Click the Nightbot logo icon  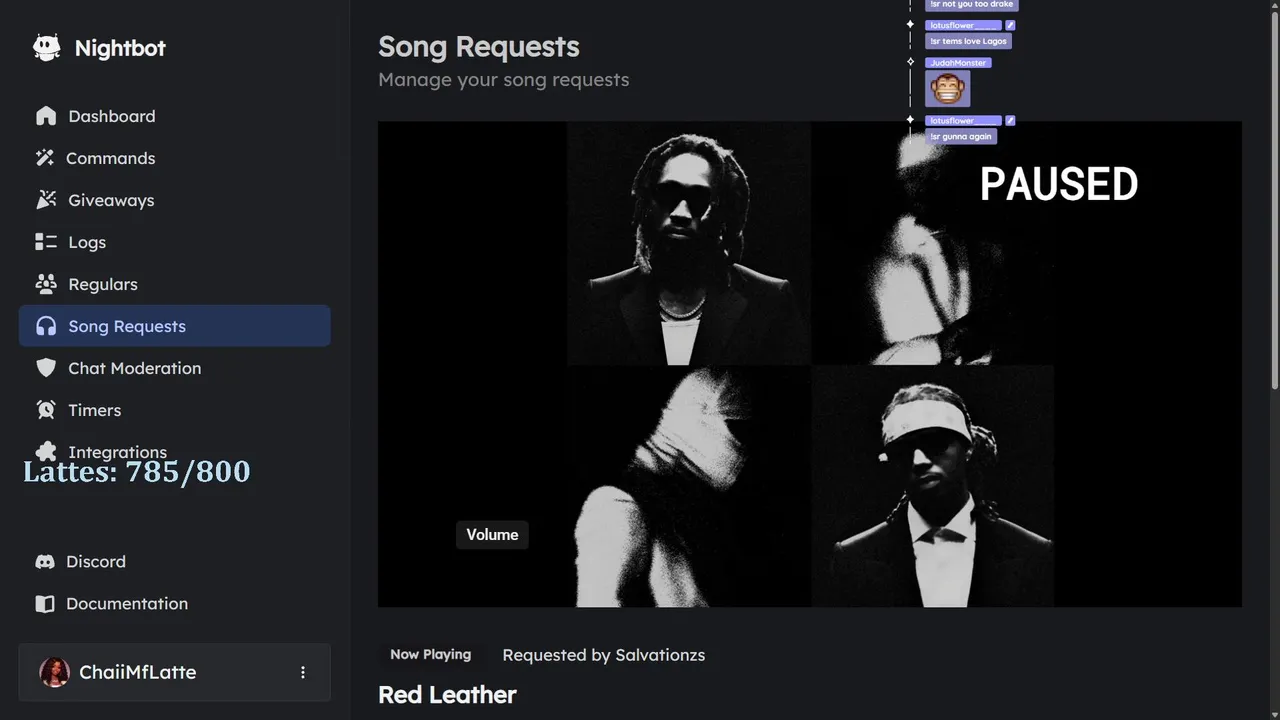point(46,48)
